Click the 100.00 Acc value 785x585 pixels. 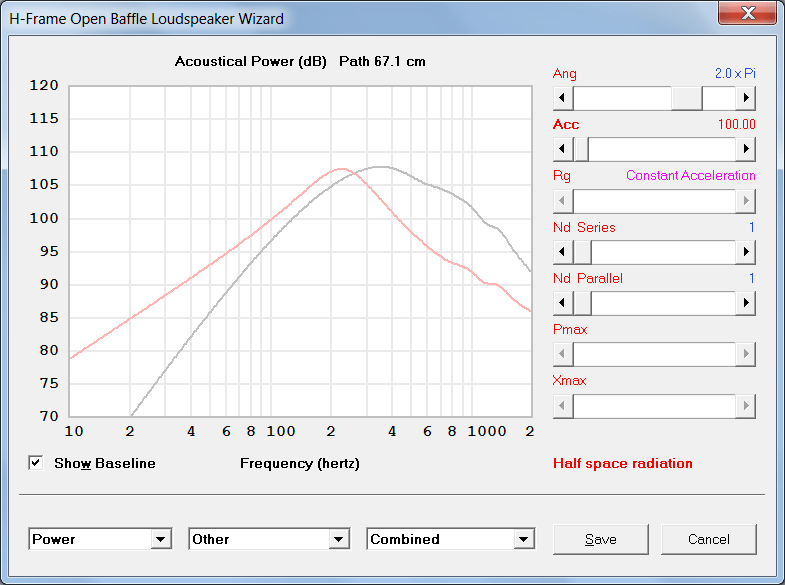(736, 124)
